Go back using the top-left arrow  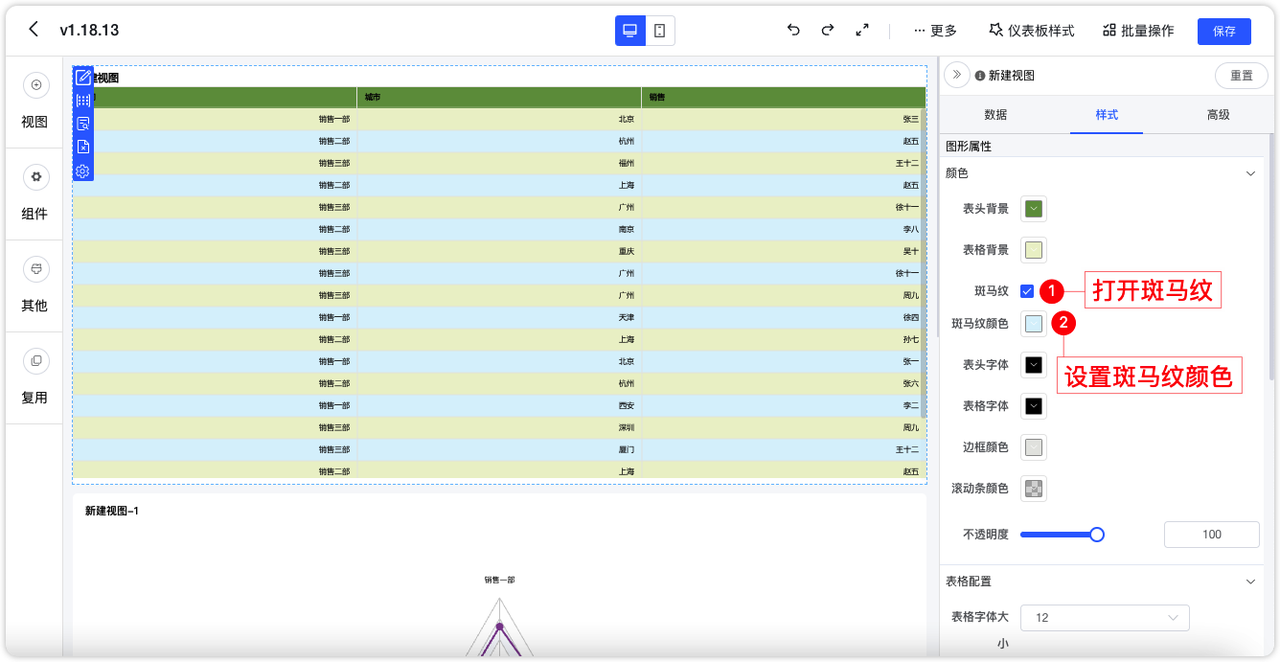34,29
